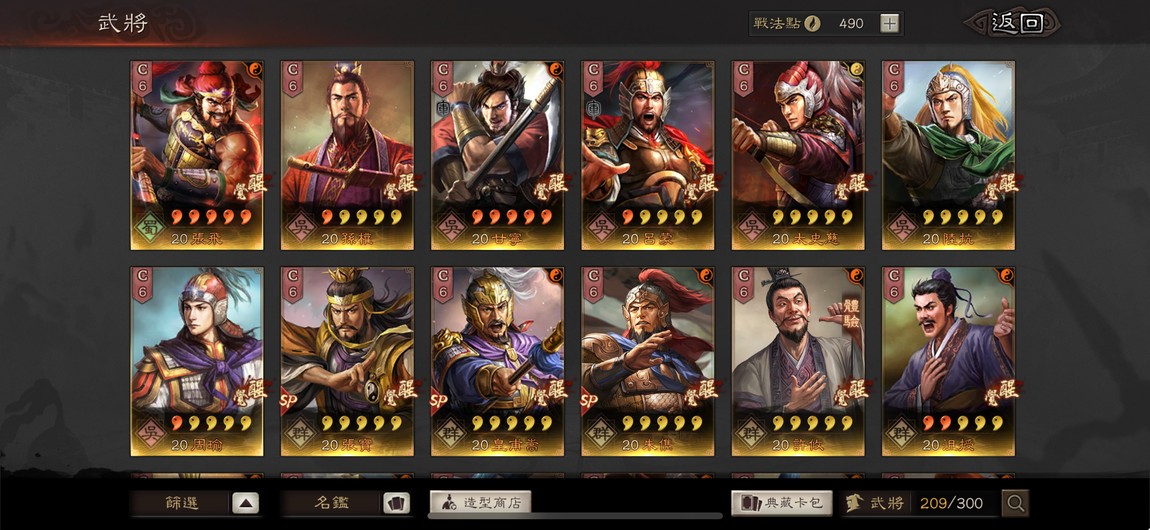
Task: Click the SP badge on 張寶's card
Action: pyautogui.click(x=288, y=401)
